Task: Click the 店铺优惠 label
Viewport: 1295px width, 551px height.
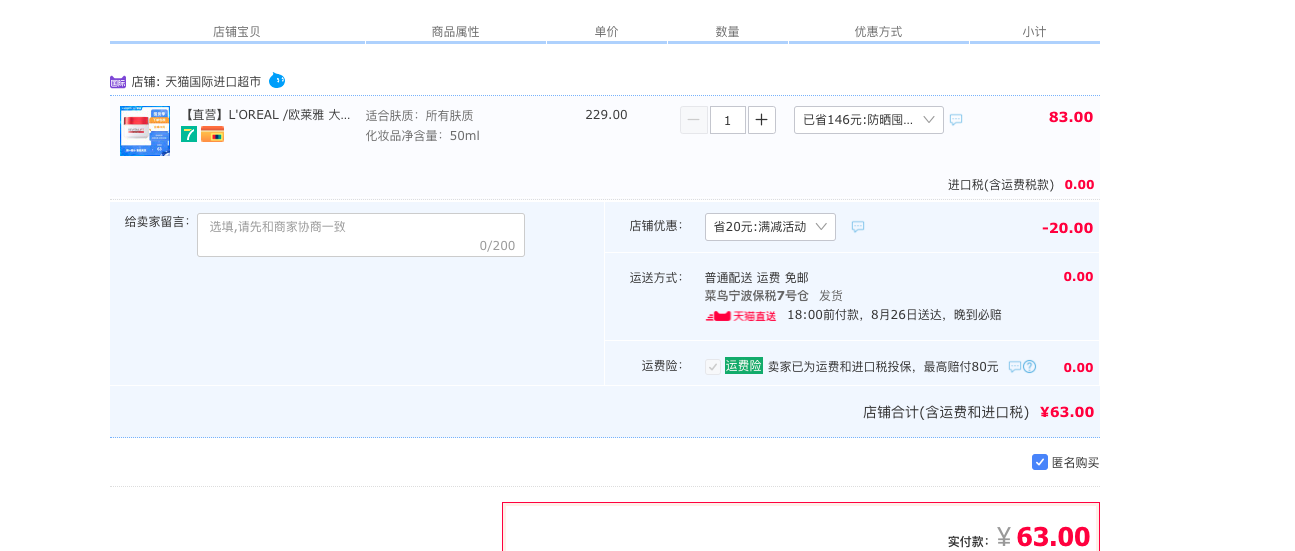Action: coord(656,226)
